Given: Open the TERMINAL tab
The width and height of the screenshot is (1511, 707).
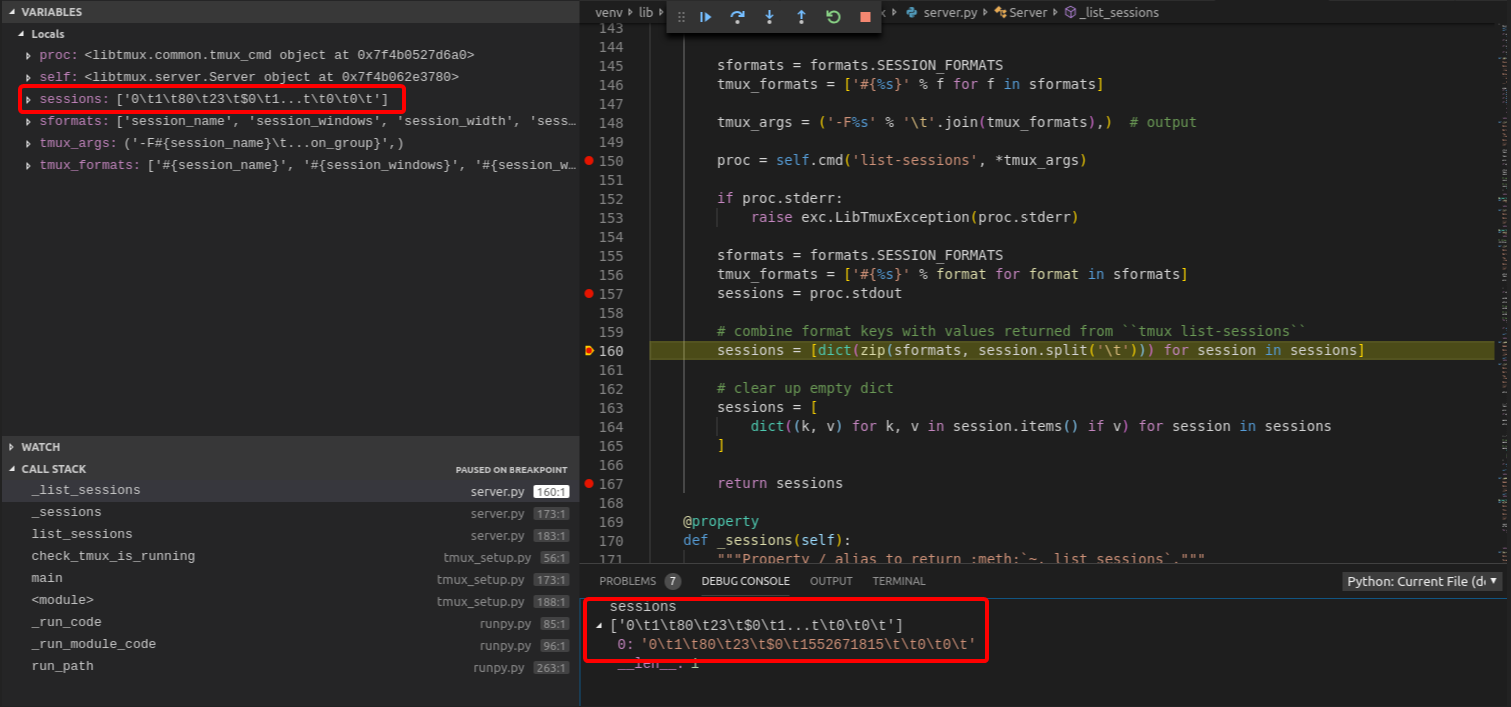Looking at the screenshot, I should coord(899,581).
